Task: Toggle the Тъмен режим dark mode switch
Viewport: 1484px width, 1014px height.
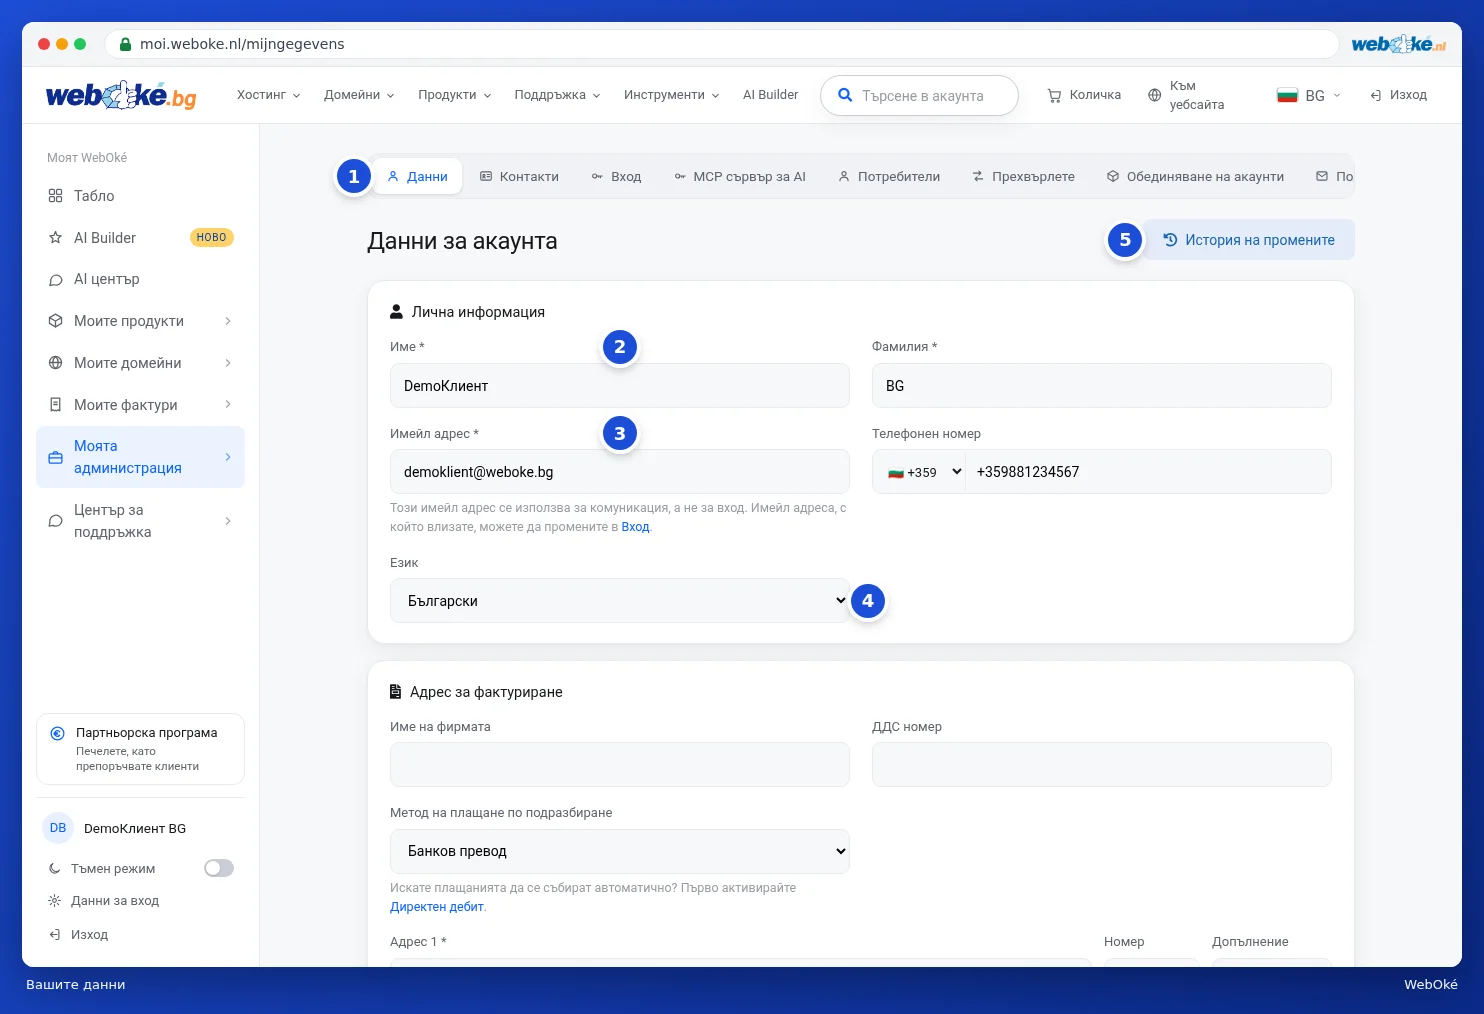Action: 219,868
